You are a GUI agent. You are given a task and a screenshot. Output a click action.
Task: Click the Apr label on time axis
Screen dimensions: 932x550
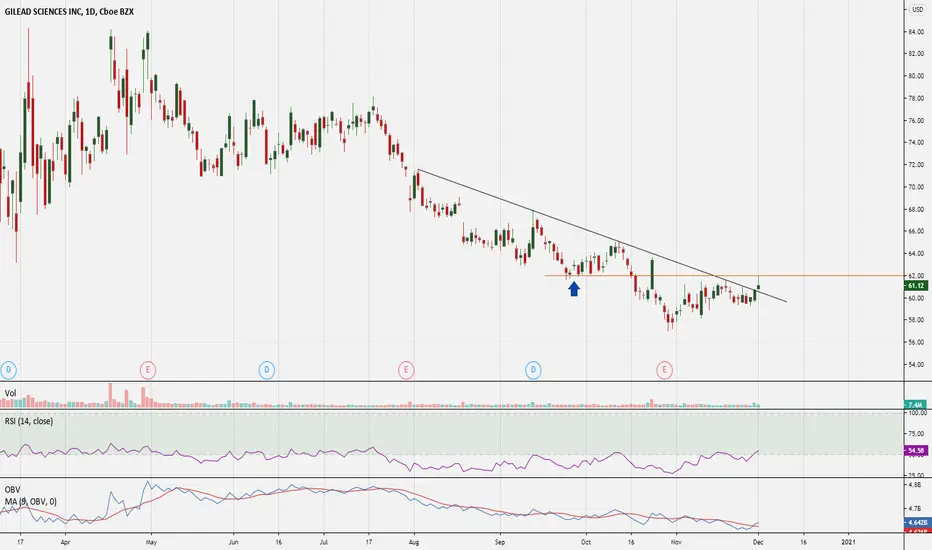(x=65, y=542)
